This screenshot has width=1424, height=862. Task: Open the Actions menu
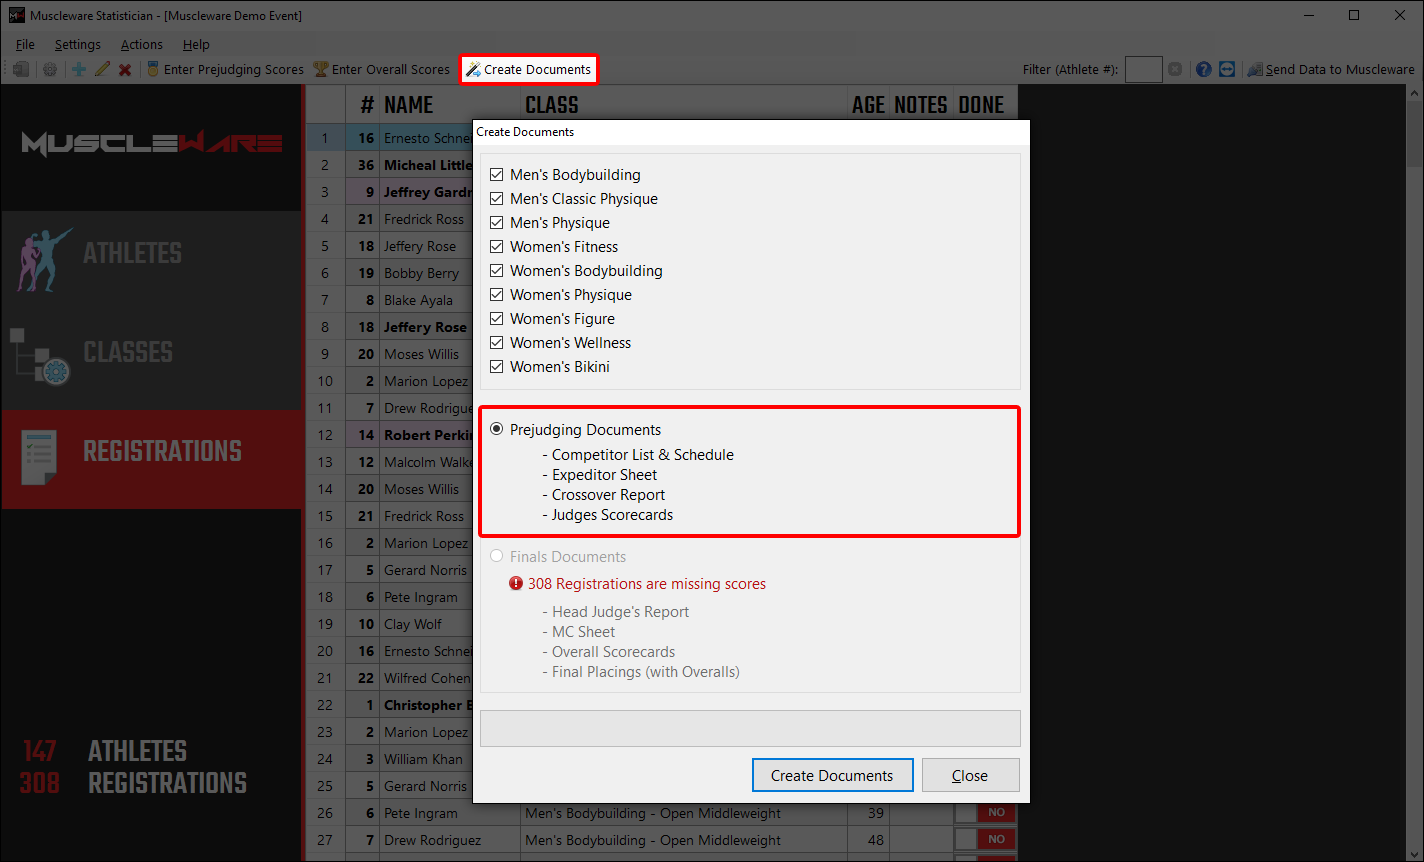point(141,44)
